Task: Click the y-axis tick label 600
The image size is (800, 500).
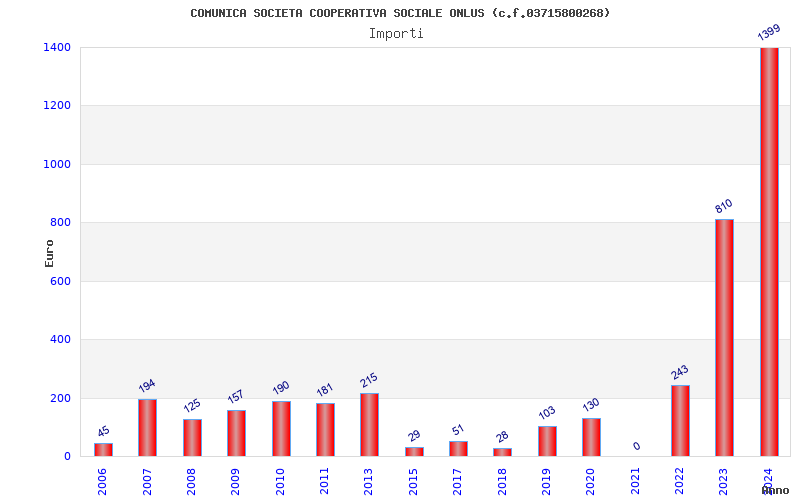Action: tap(60, 281)
